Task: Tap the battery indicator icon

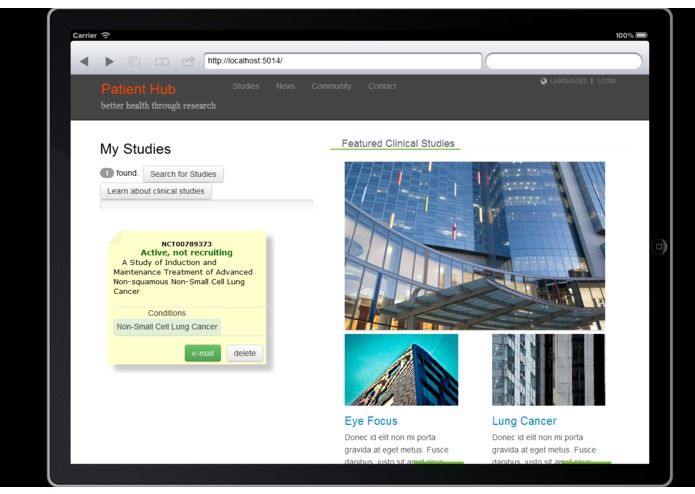Action: coord(641,35)
